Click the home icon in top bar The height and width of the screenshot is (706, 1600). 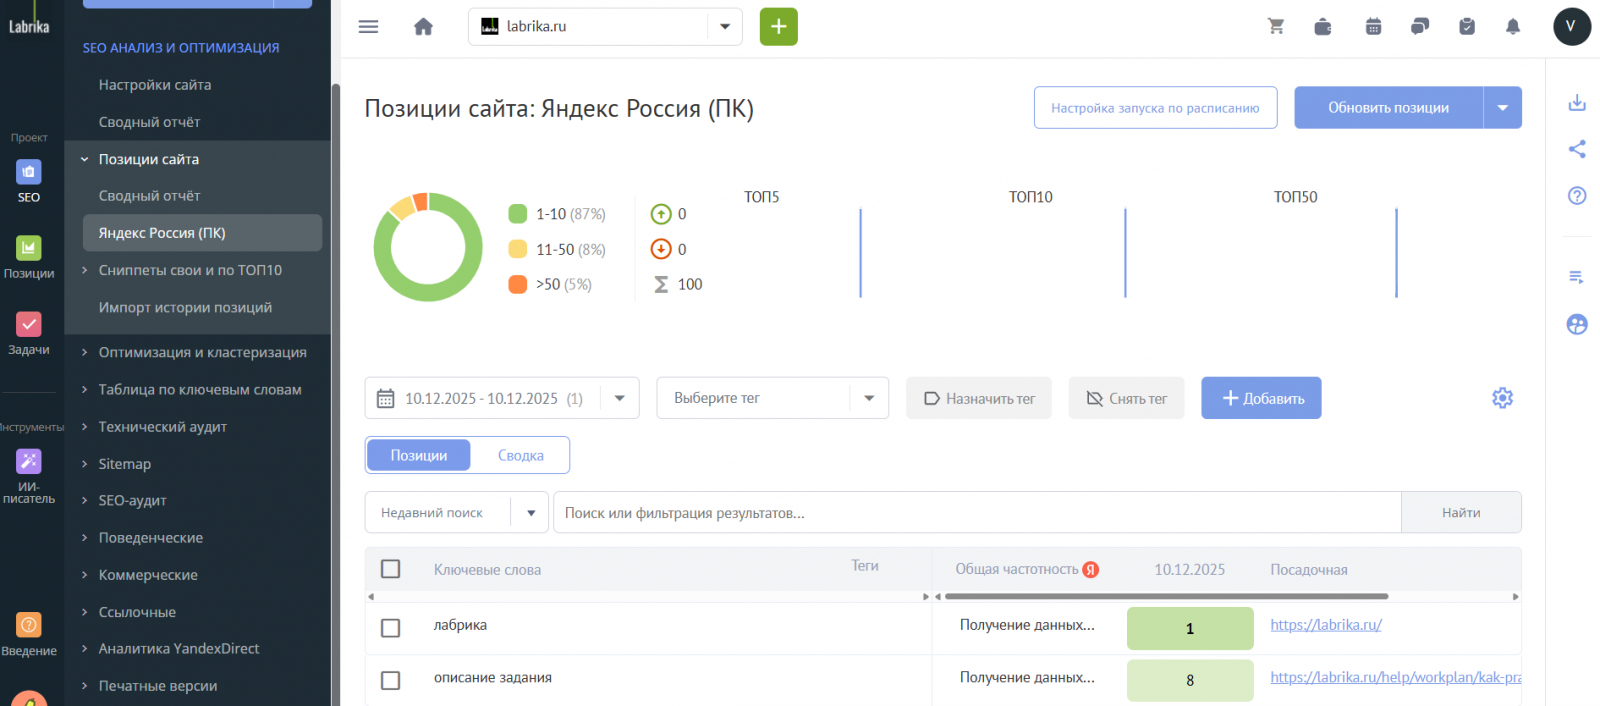tap(423, 27)
